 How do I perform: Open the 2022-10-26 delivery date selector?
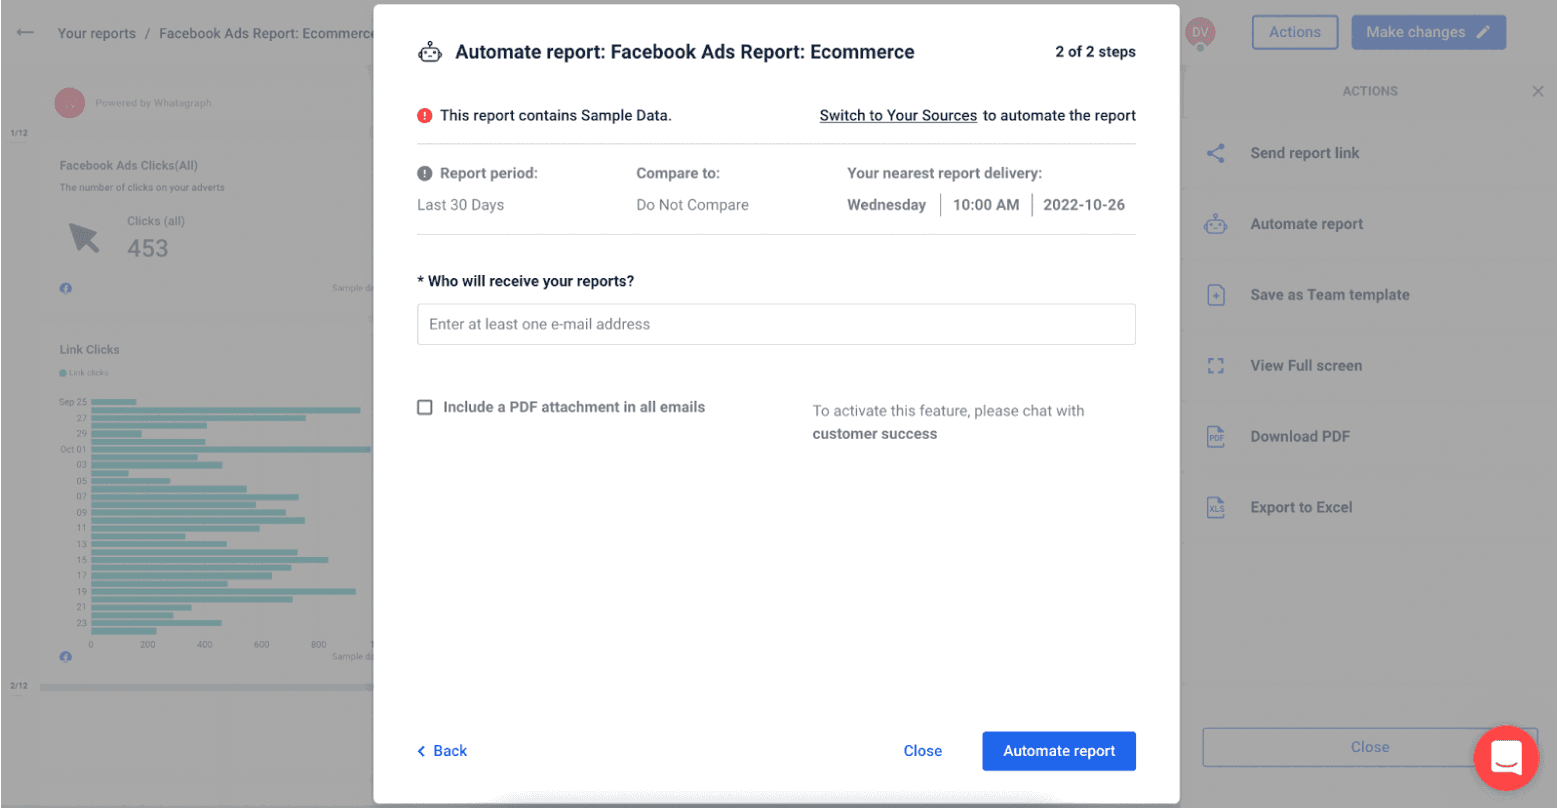(x=1084, y=204)
